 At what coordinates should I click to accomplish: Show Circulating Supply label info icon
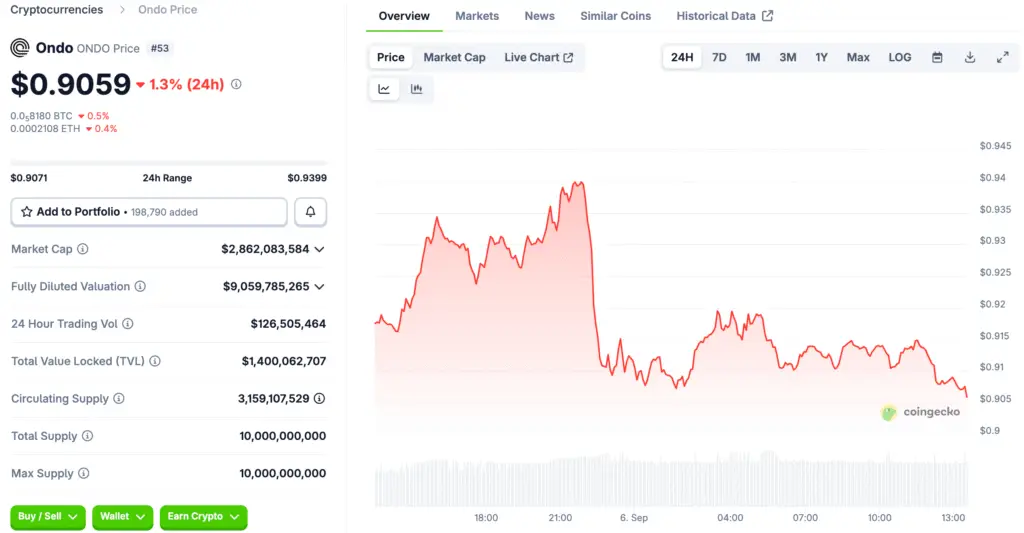[x=119, y=398]
